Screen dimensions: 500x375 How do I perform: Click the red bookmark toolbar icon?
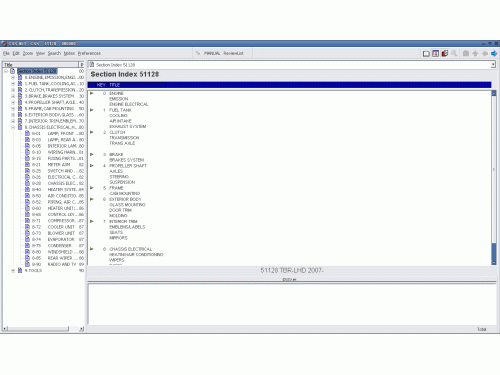[x=445, y=53]
